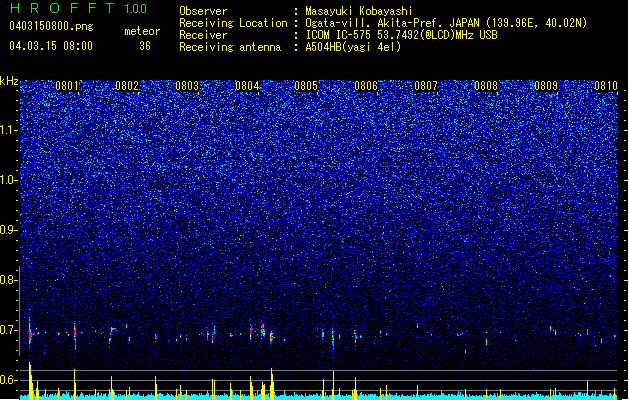Viewport: 629px width, 400px height.
Task: Click the 0804 time marker
Action: click(x=247, y=86)
